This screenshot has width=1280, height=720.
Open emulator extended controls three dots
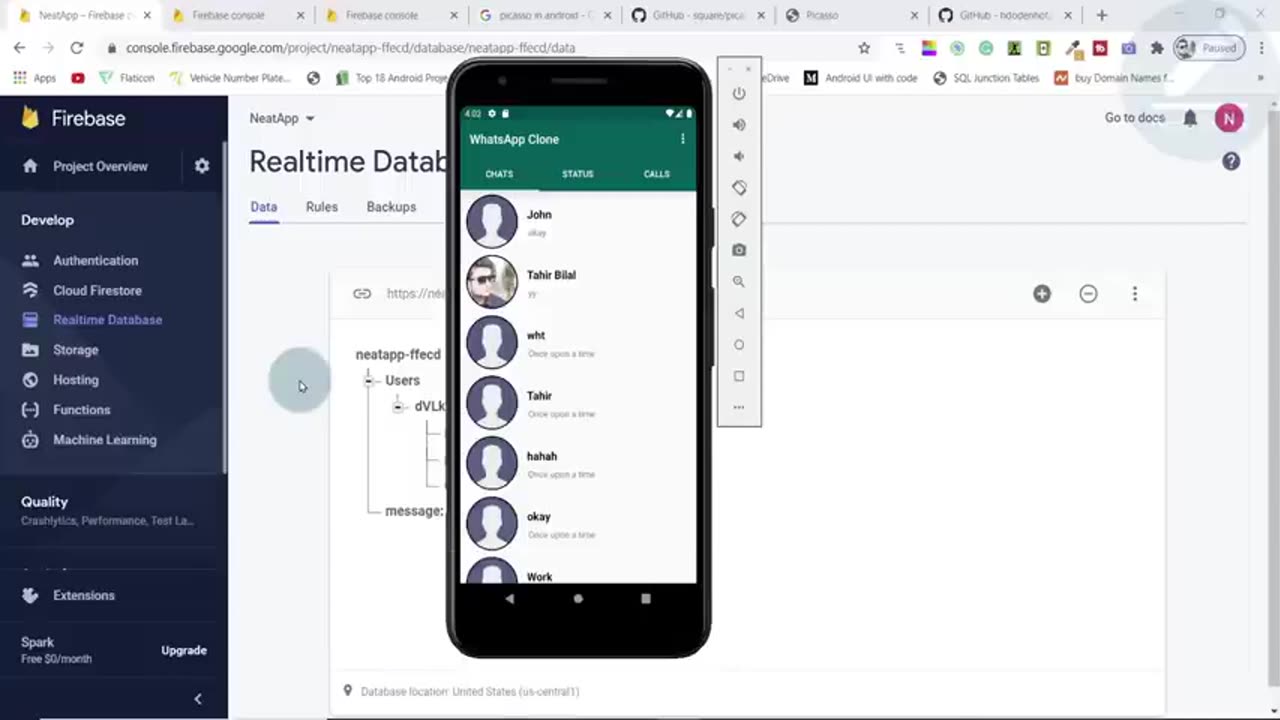(739, 407)
